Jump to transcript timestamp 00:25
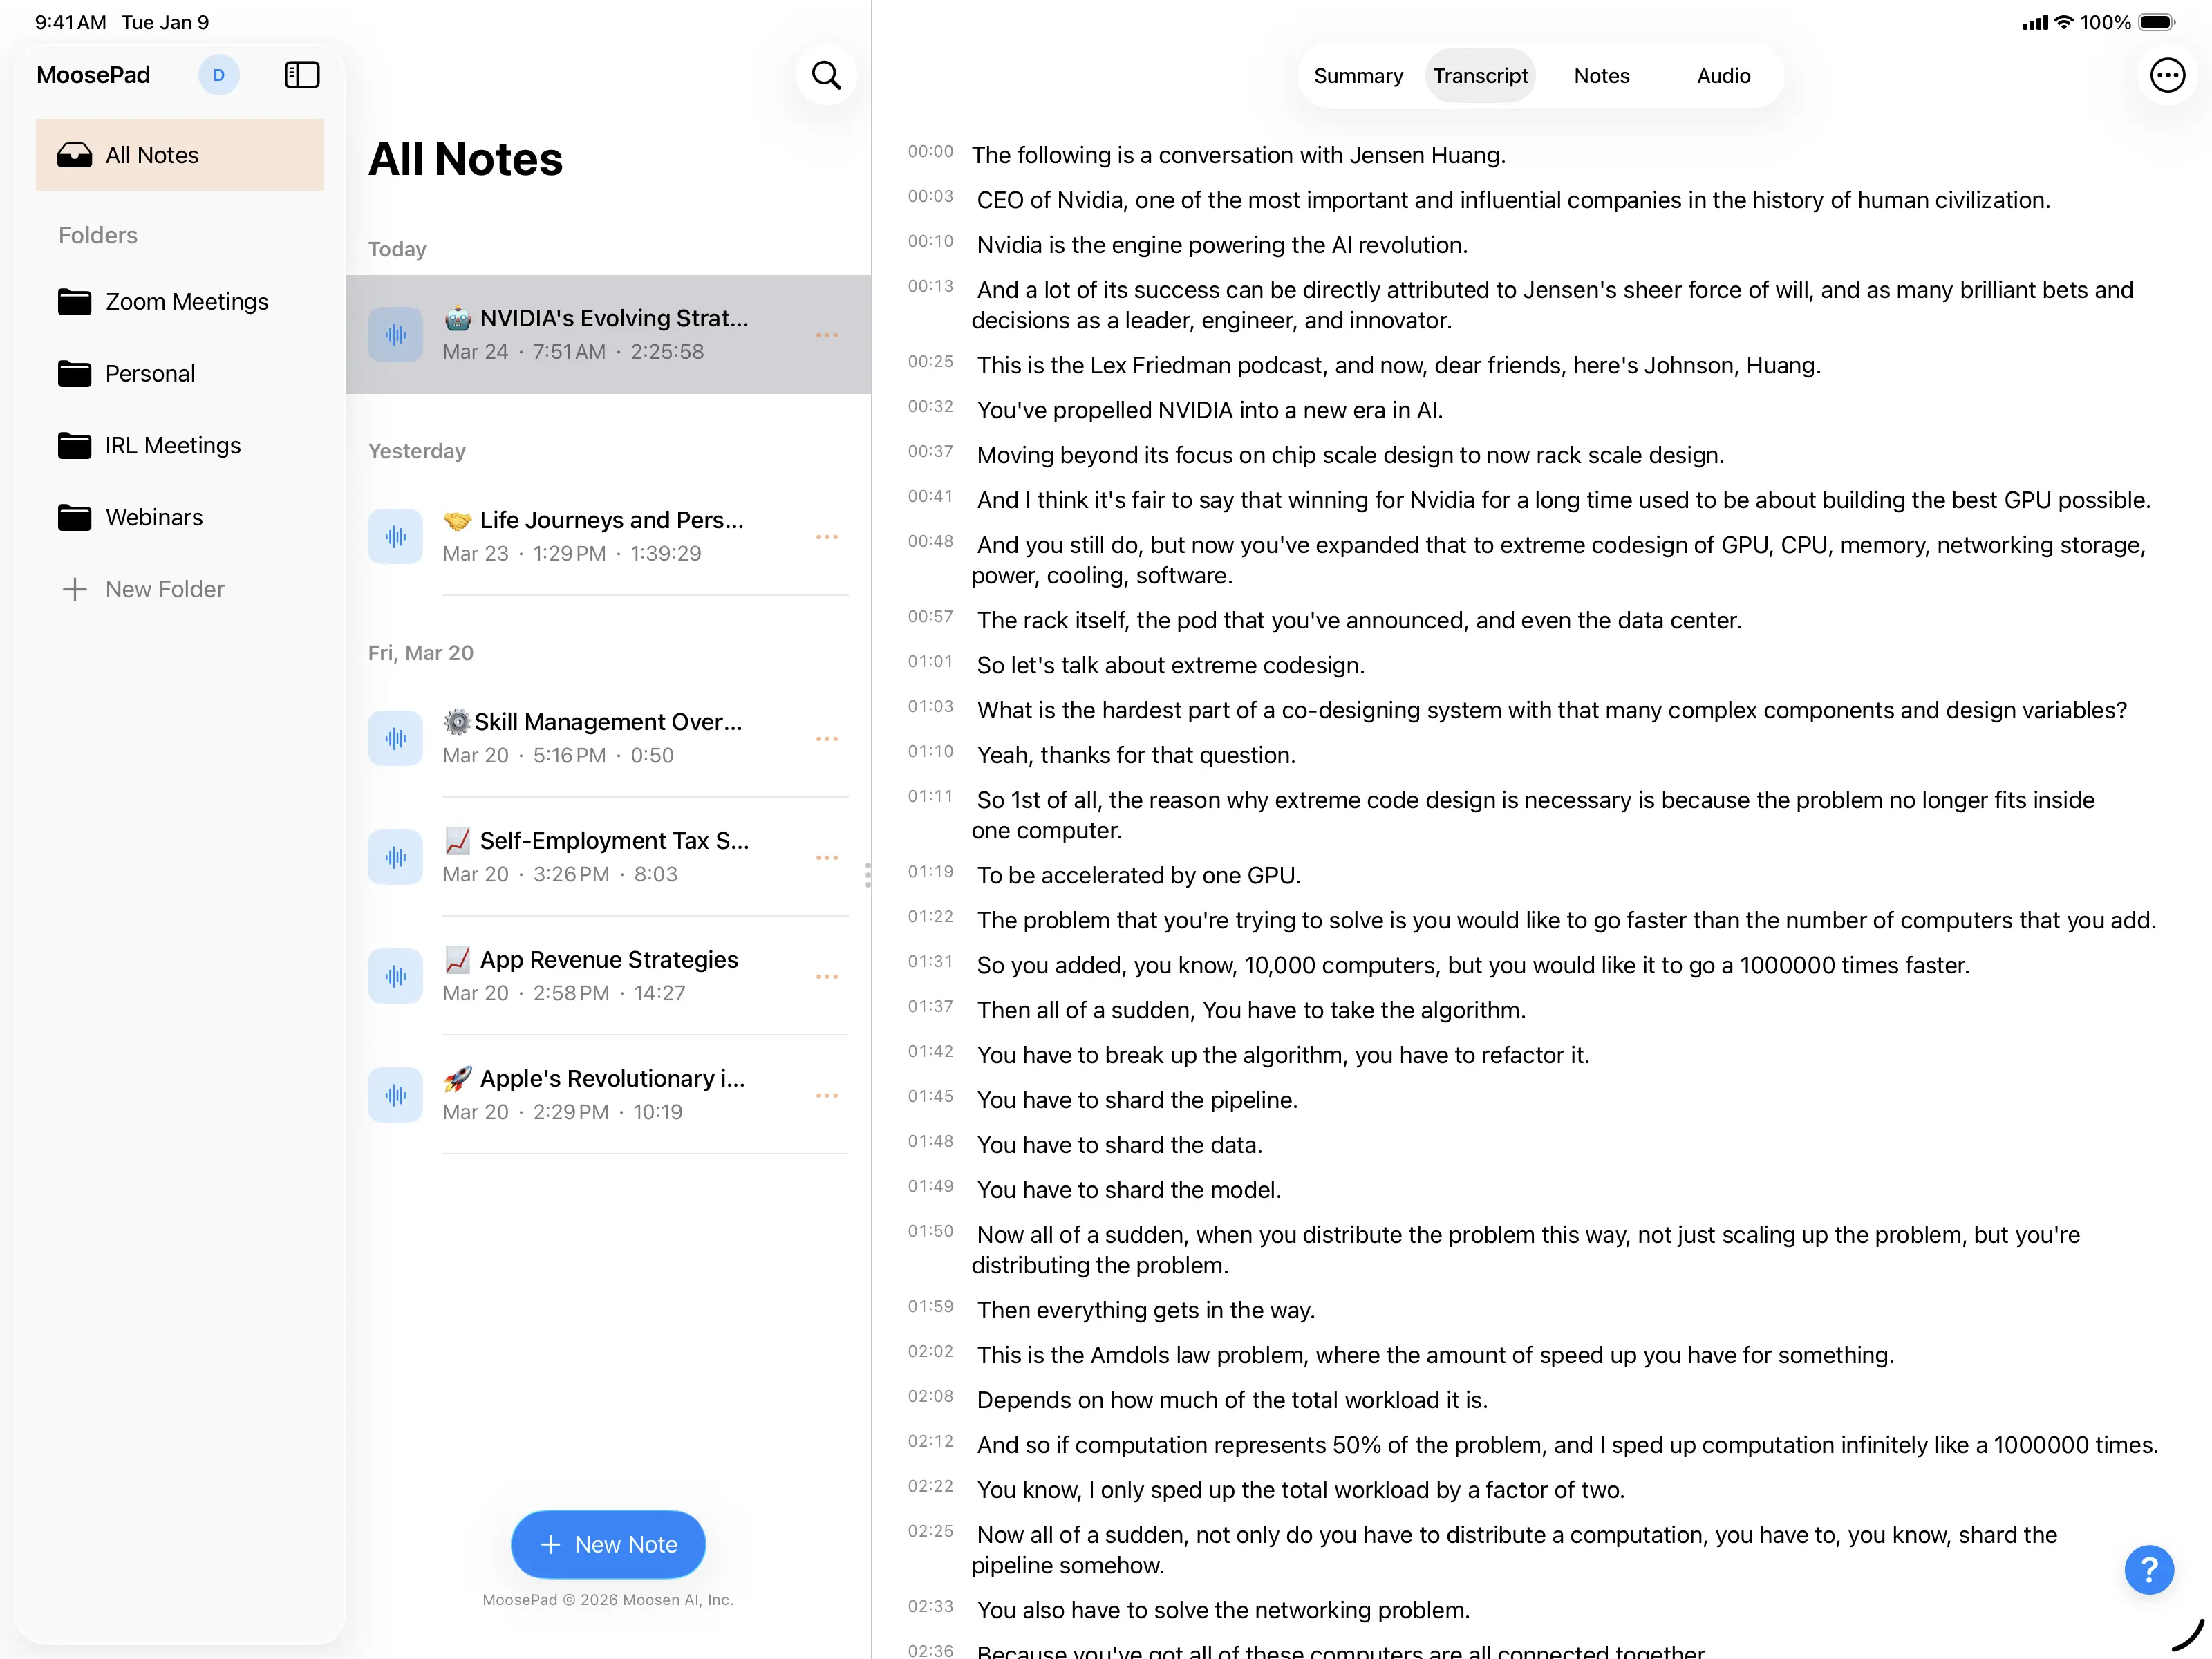Screen dimensions: 2212x1659 pyautogui.click(x=930, y=361)
